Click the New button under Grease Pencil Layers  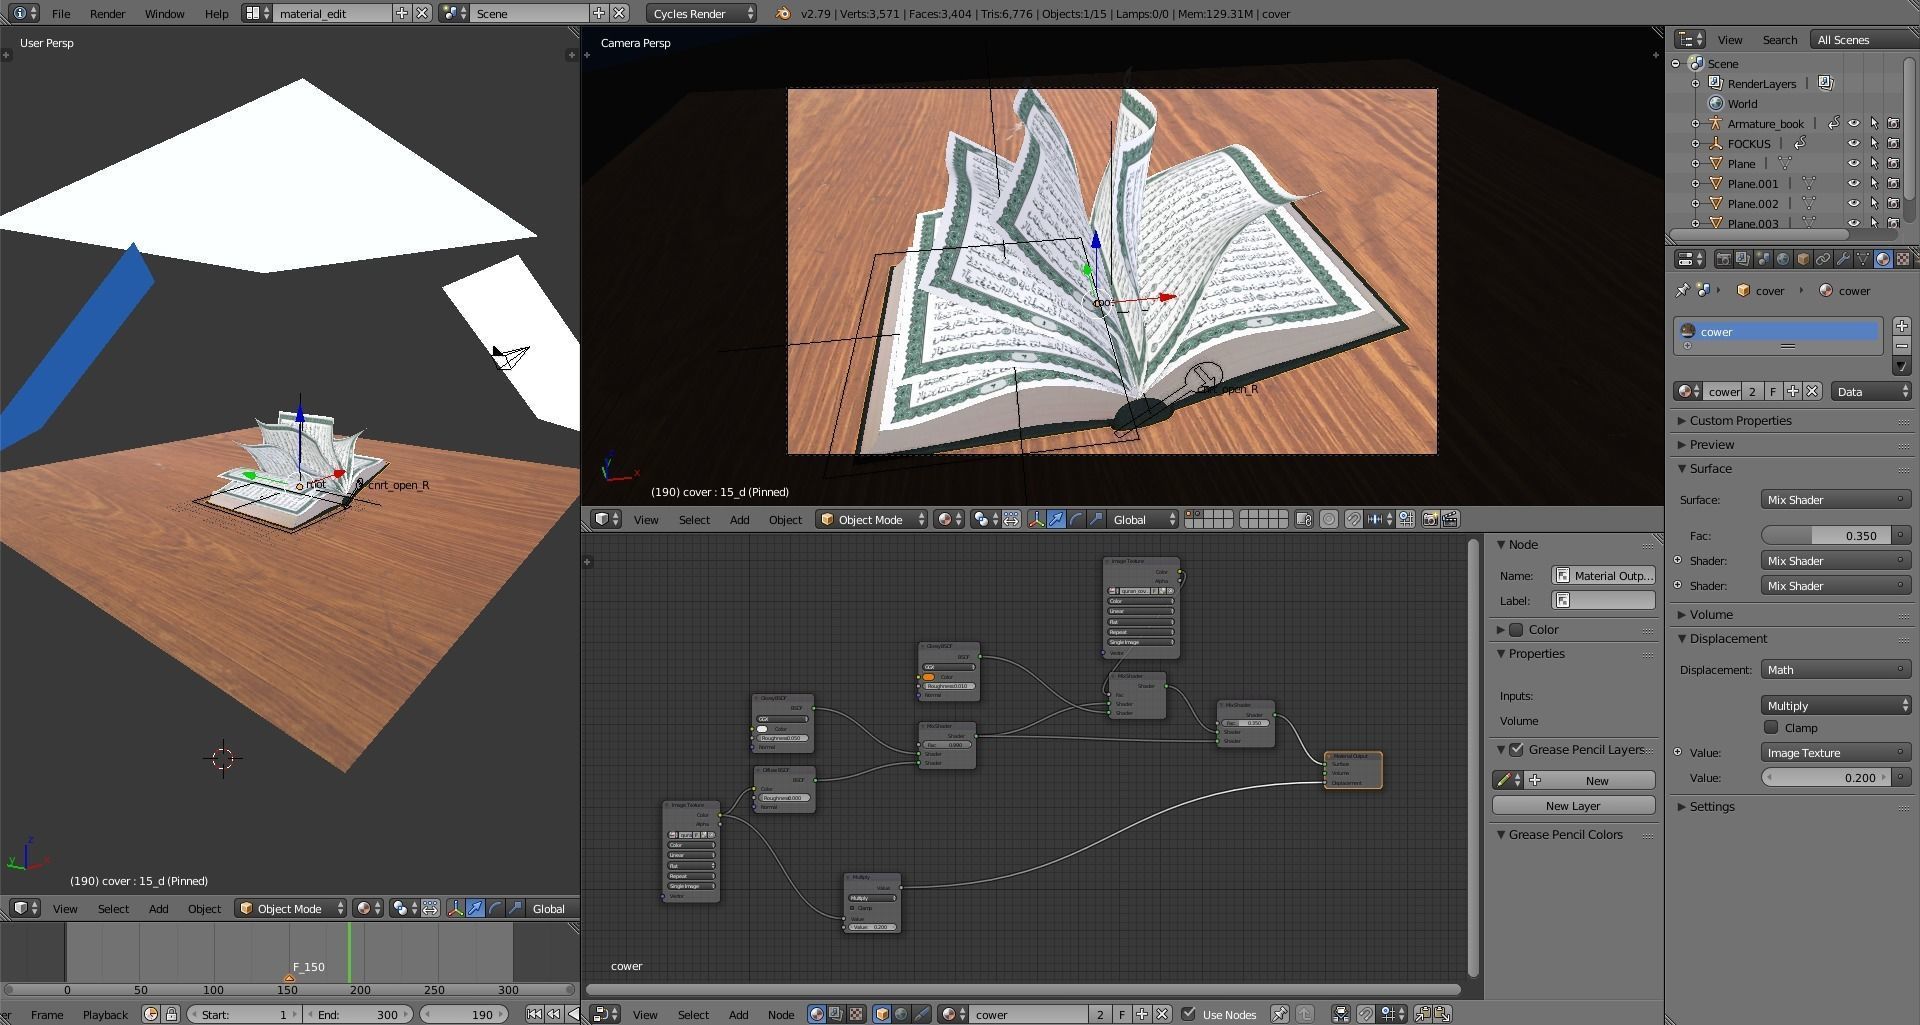(1590, 780)
